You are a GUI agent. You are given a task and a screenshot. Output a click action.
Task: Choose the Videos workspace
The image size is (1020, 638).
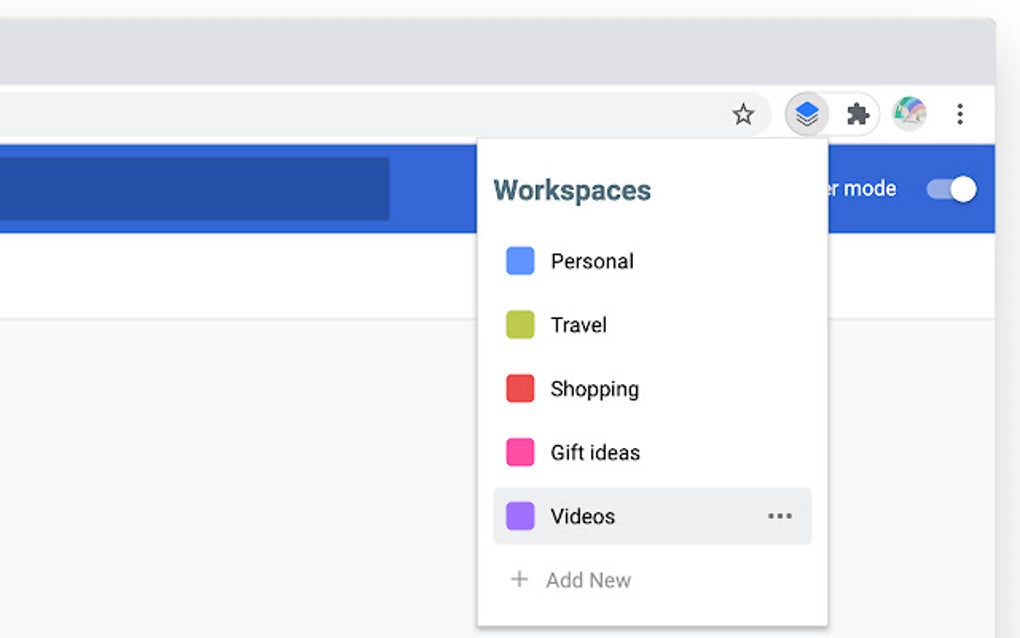(x=583, y=516)
